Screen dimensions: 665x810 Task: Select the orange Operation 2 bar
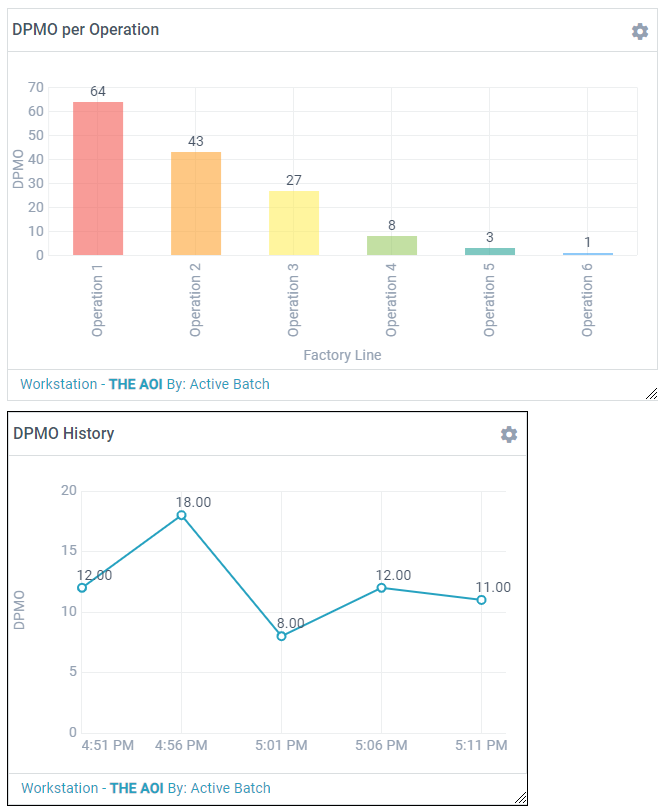[x=195, y=200]
